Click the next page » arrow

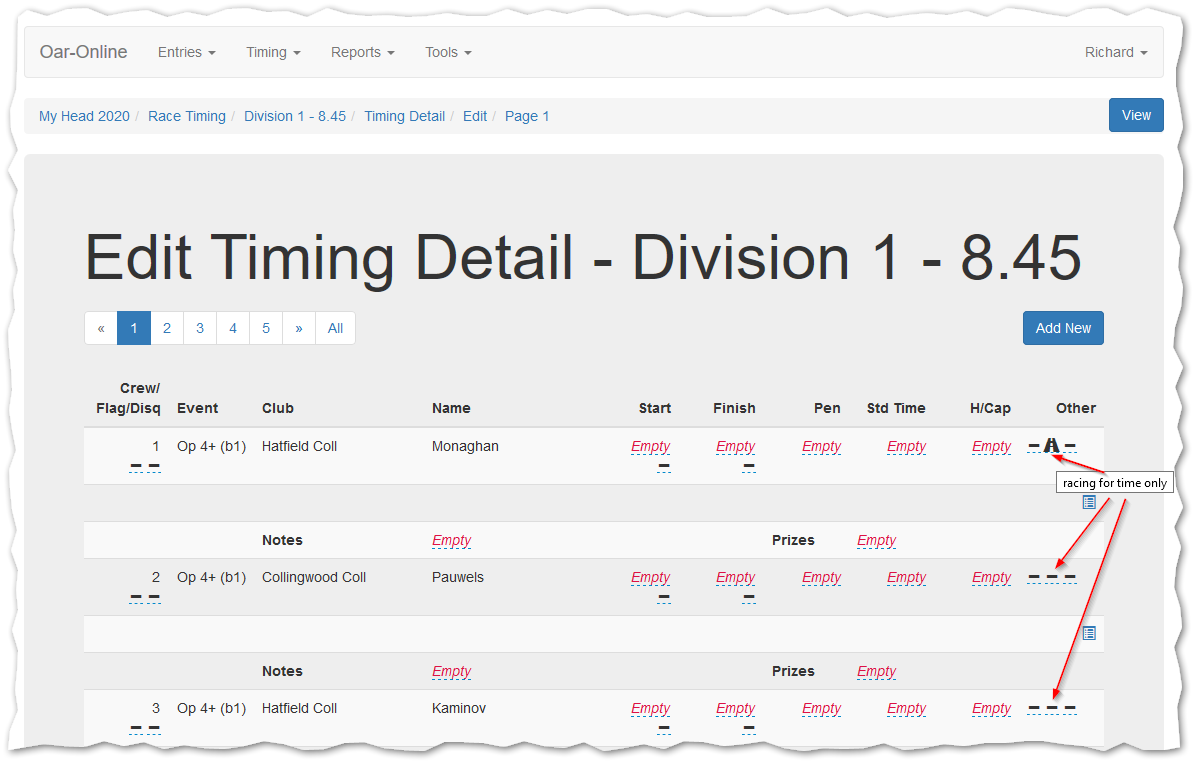(x=299, y=328)
